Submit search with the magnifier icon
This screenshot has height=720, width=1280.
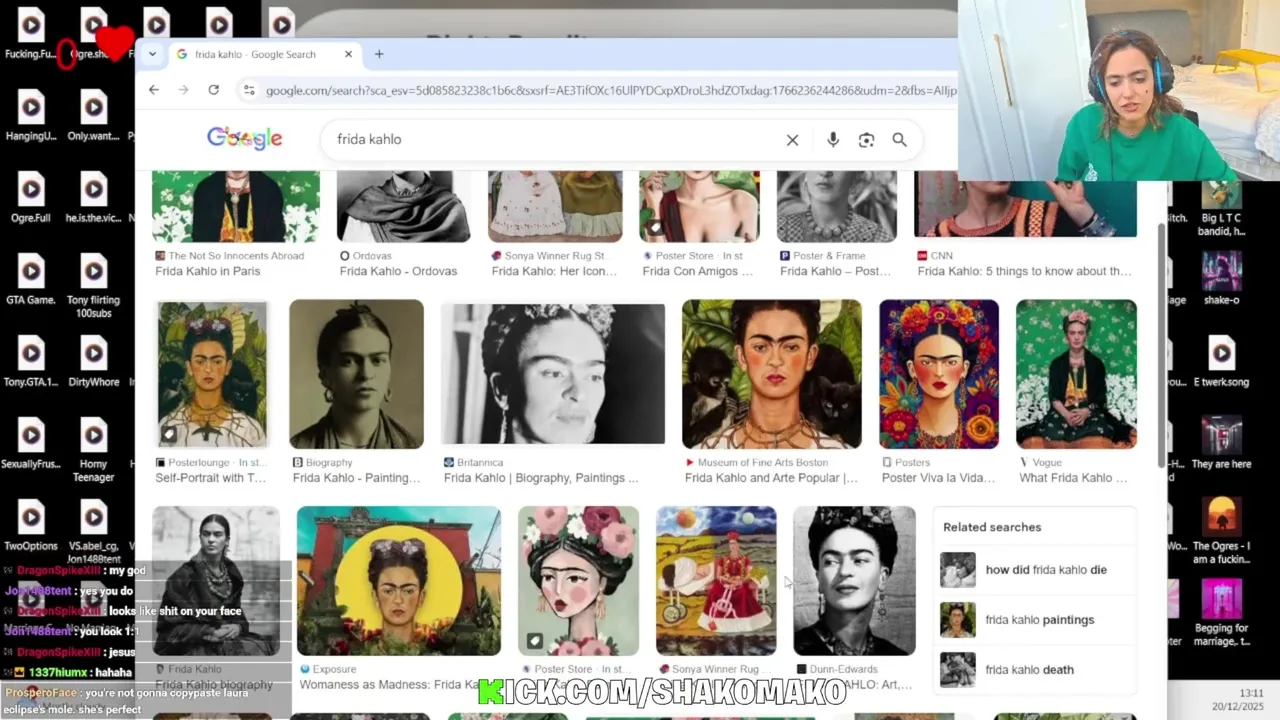[x=899, y=140]
